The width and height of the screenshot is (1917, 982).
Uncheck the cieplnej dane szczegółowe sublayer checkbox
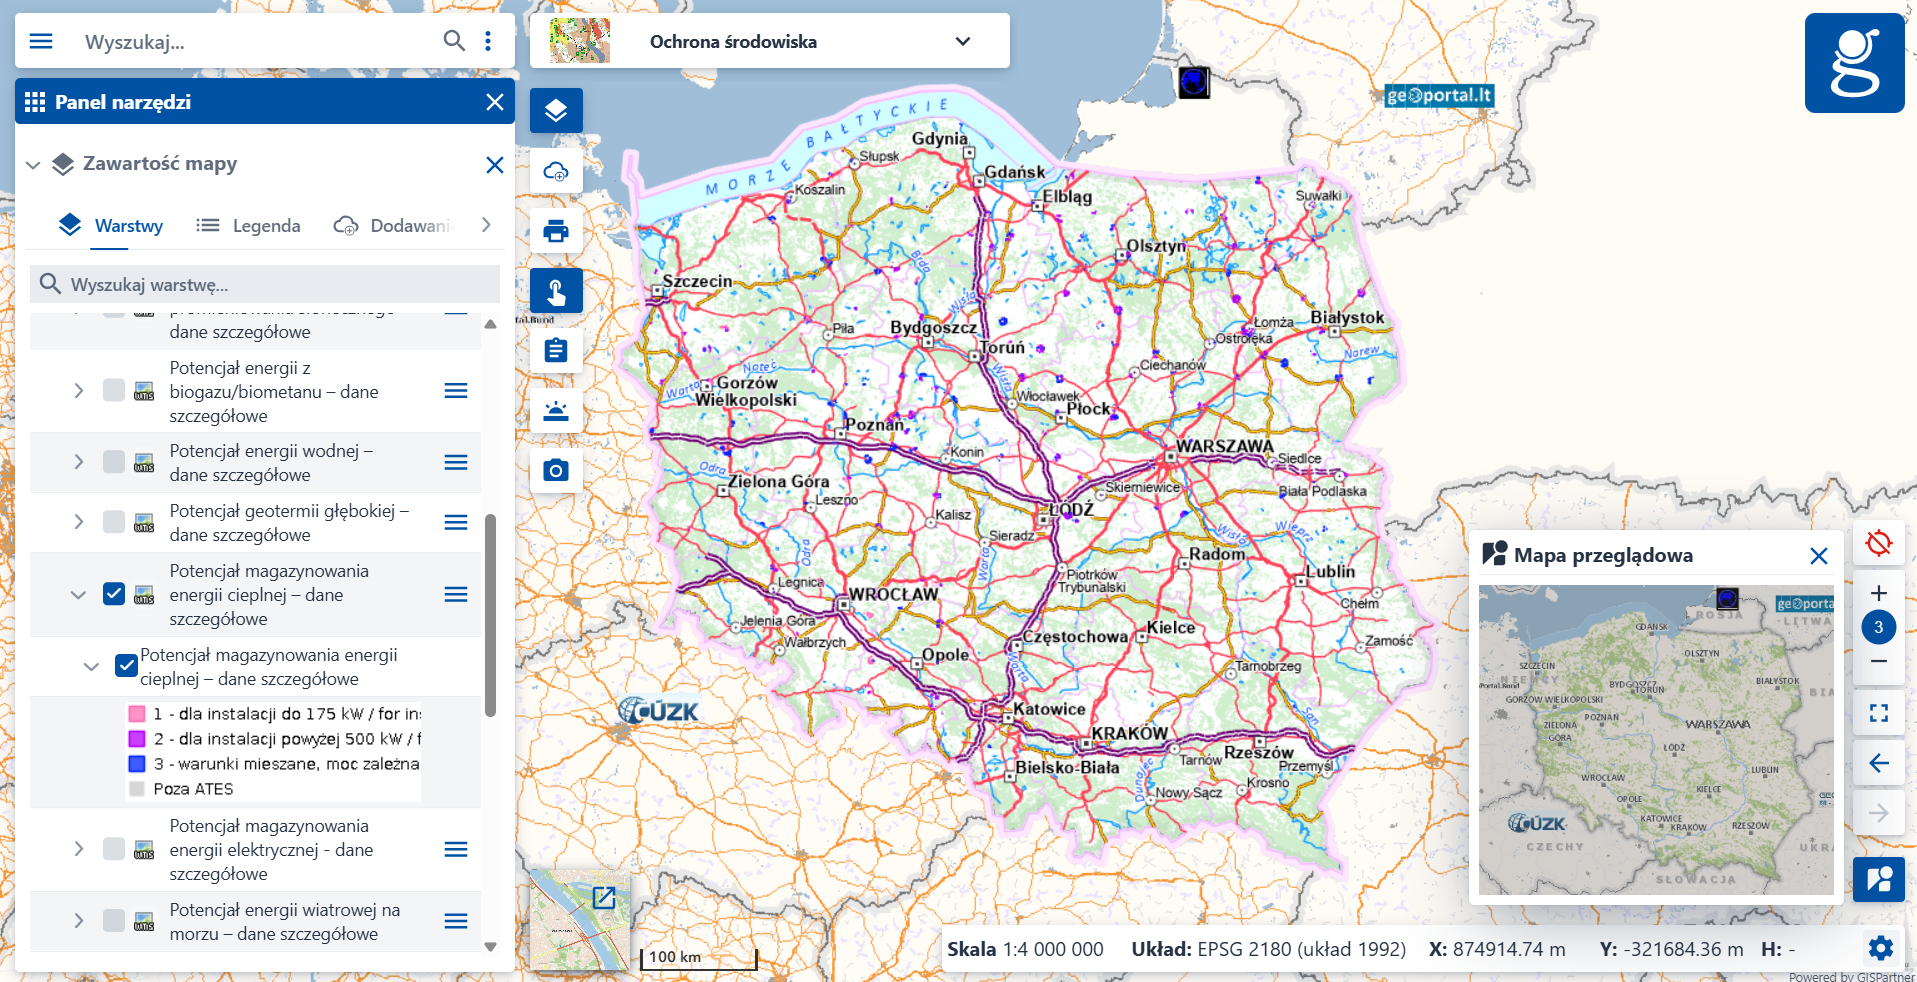click(126, 666)
